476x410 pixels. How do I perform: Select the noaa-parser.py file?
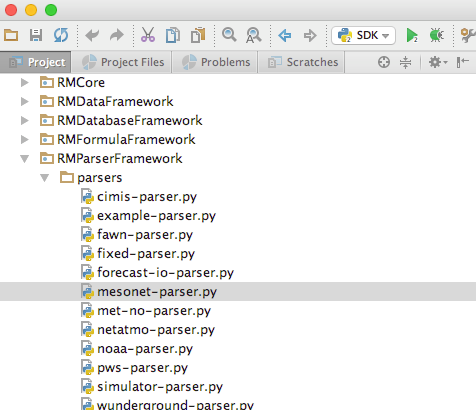pyautogui.click(x=145, y=349)
